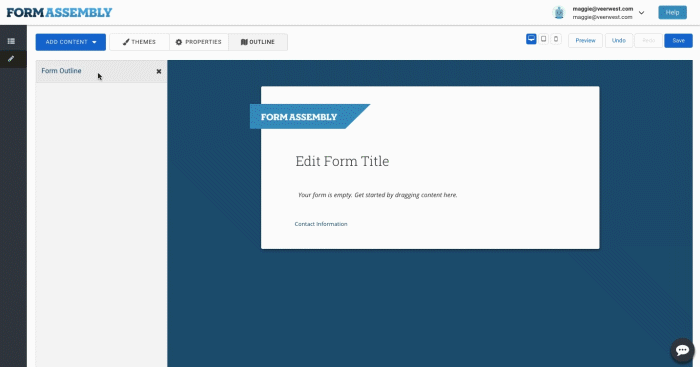Viewport: 700px width, 367px height.
Task: Click the maggie@veerwest.com account name
Action: (603, 9)
